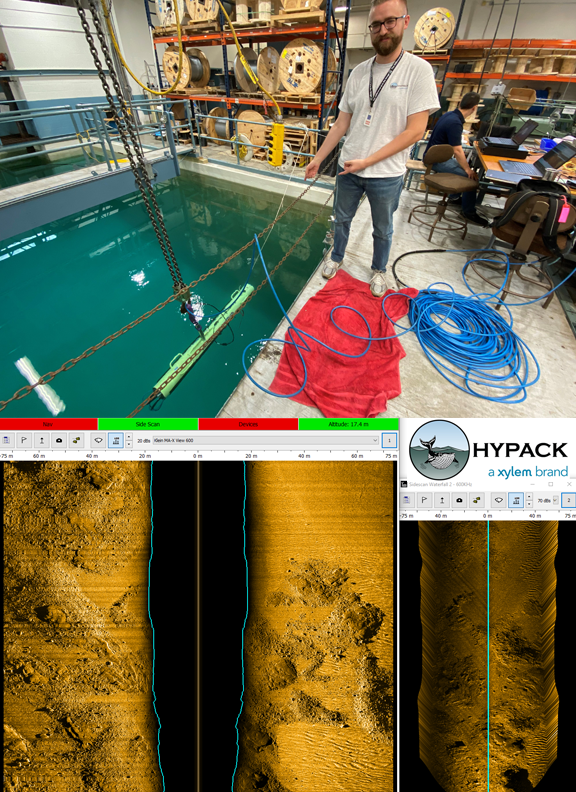The width and height of the screenshot is (576, 792).
Task: Click the 20 dBs gain value
Action: coord(143,441)
